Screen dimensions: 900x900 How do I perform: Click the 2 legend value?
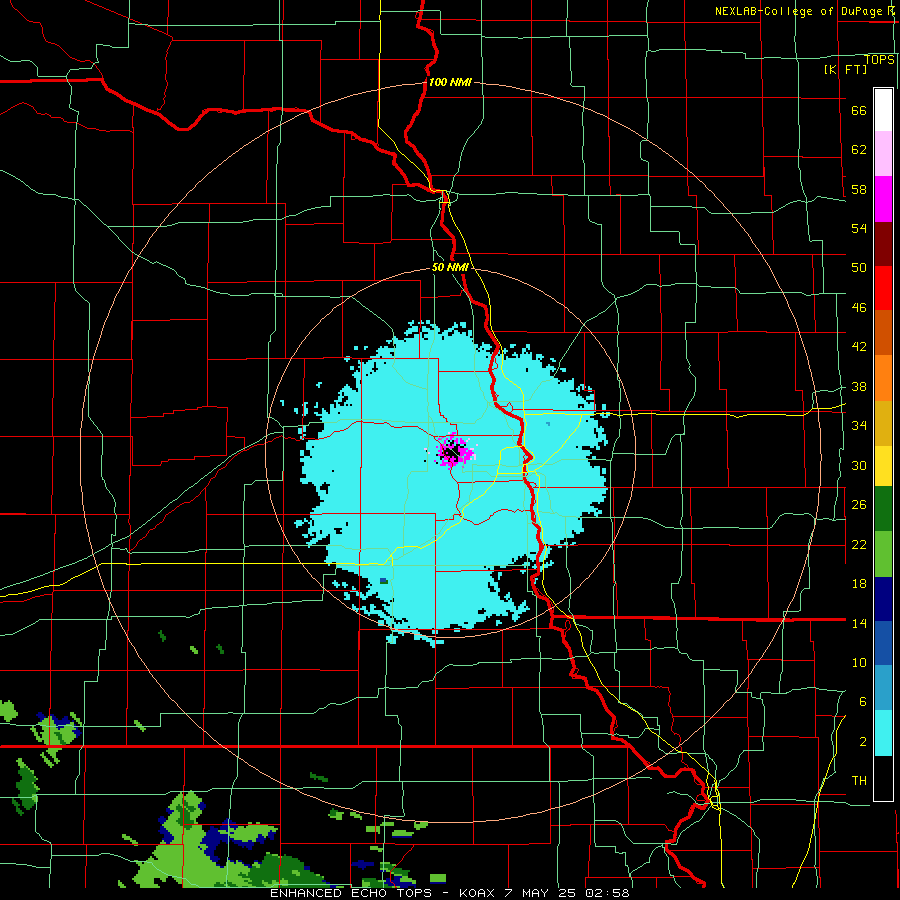point(863,742)
